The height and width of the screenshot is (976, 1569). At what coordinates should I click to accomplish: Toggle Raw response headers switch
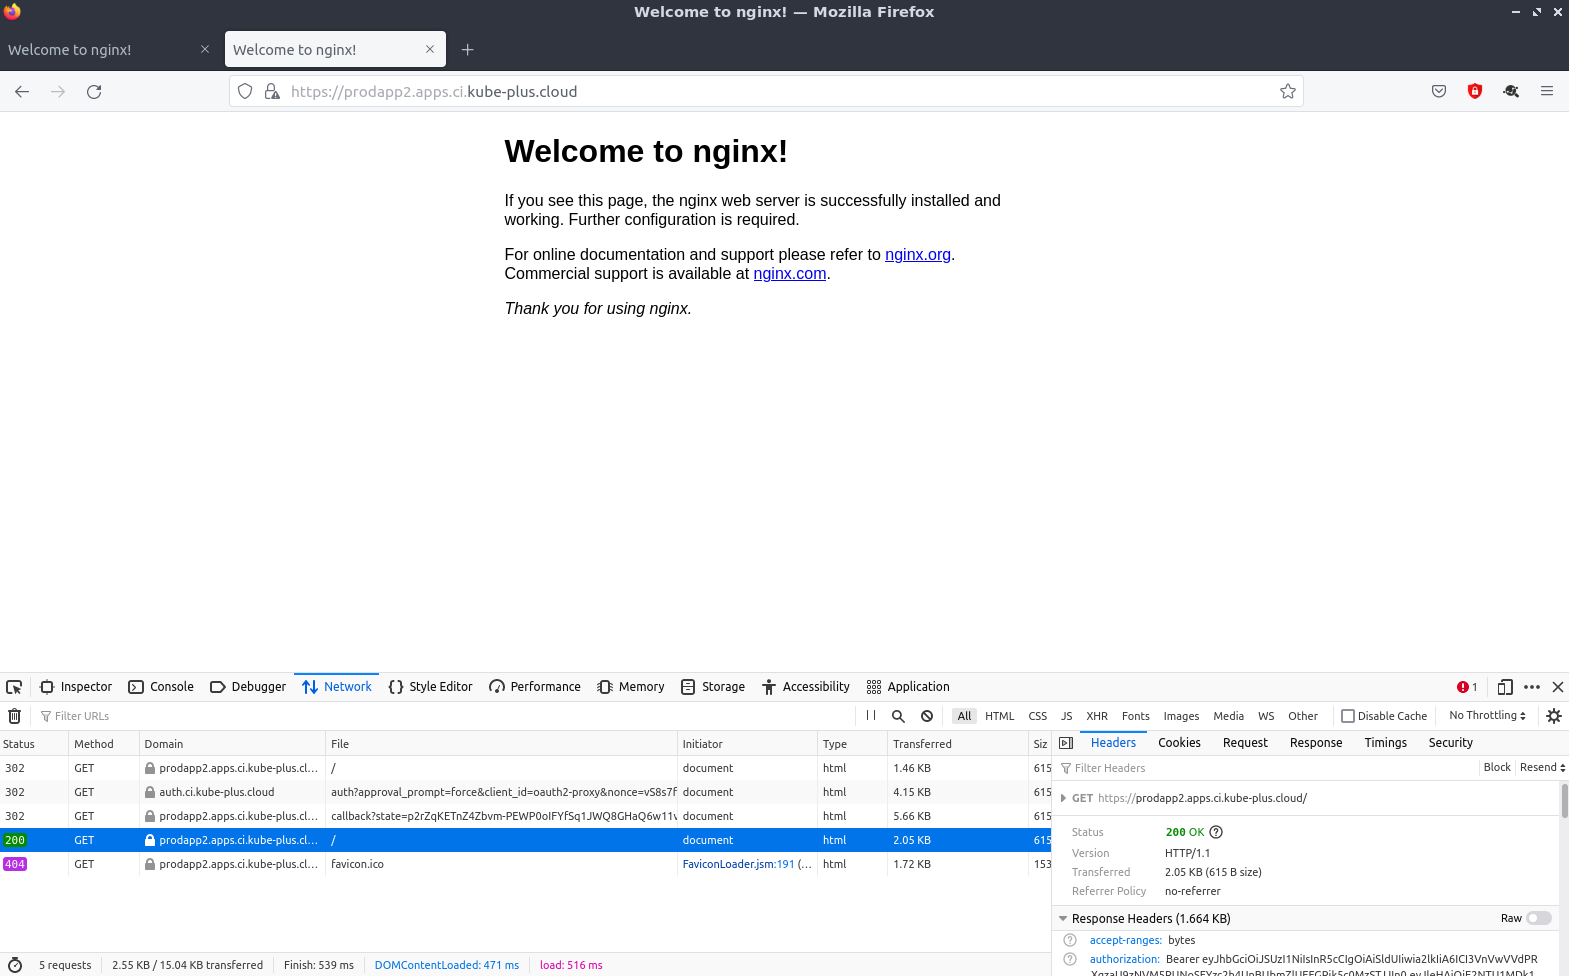point(1539,918)
